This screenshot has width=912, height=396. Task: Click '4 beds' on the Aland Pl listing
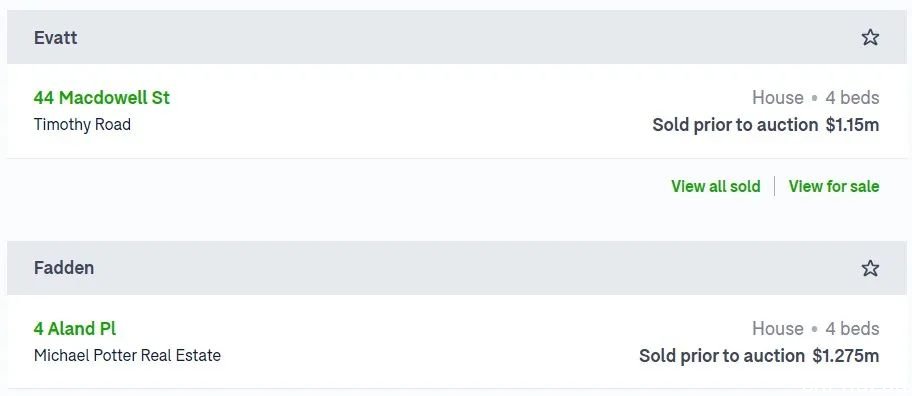click(x=852, y=329)
